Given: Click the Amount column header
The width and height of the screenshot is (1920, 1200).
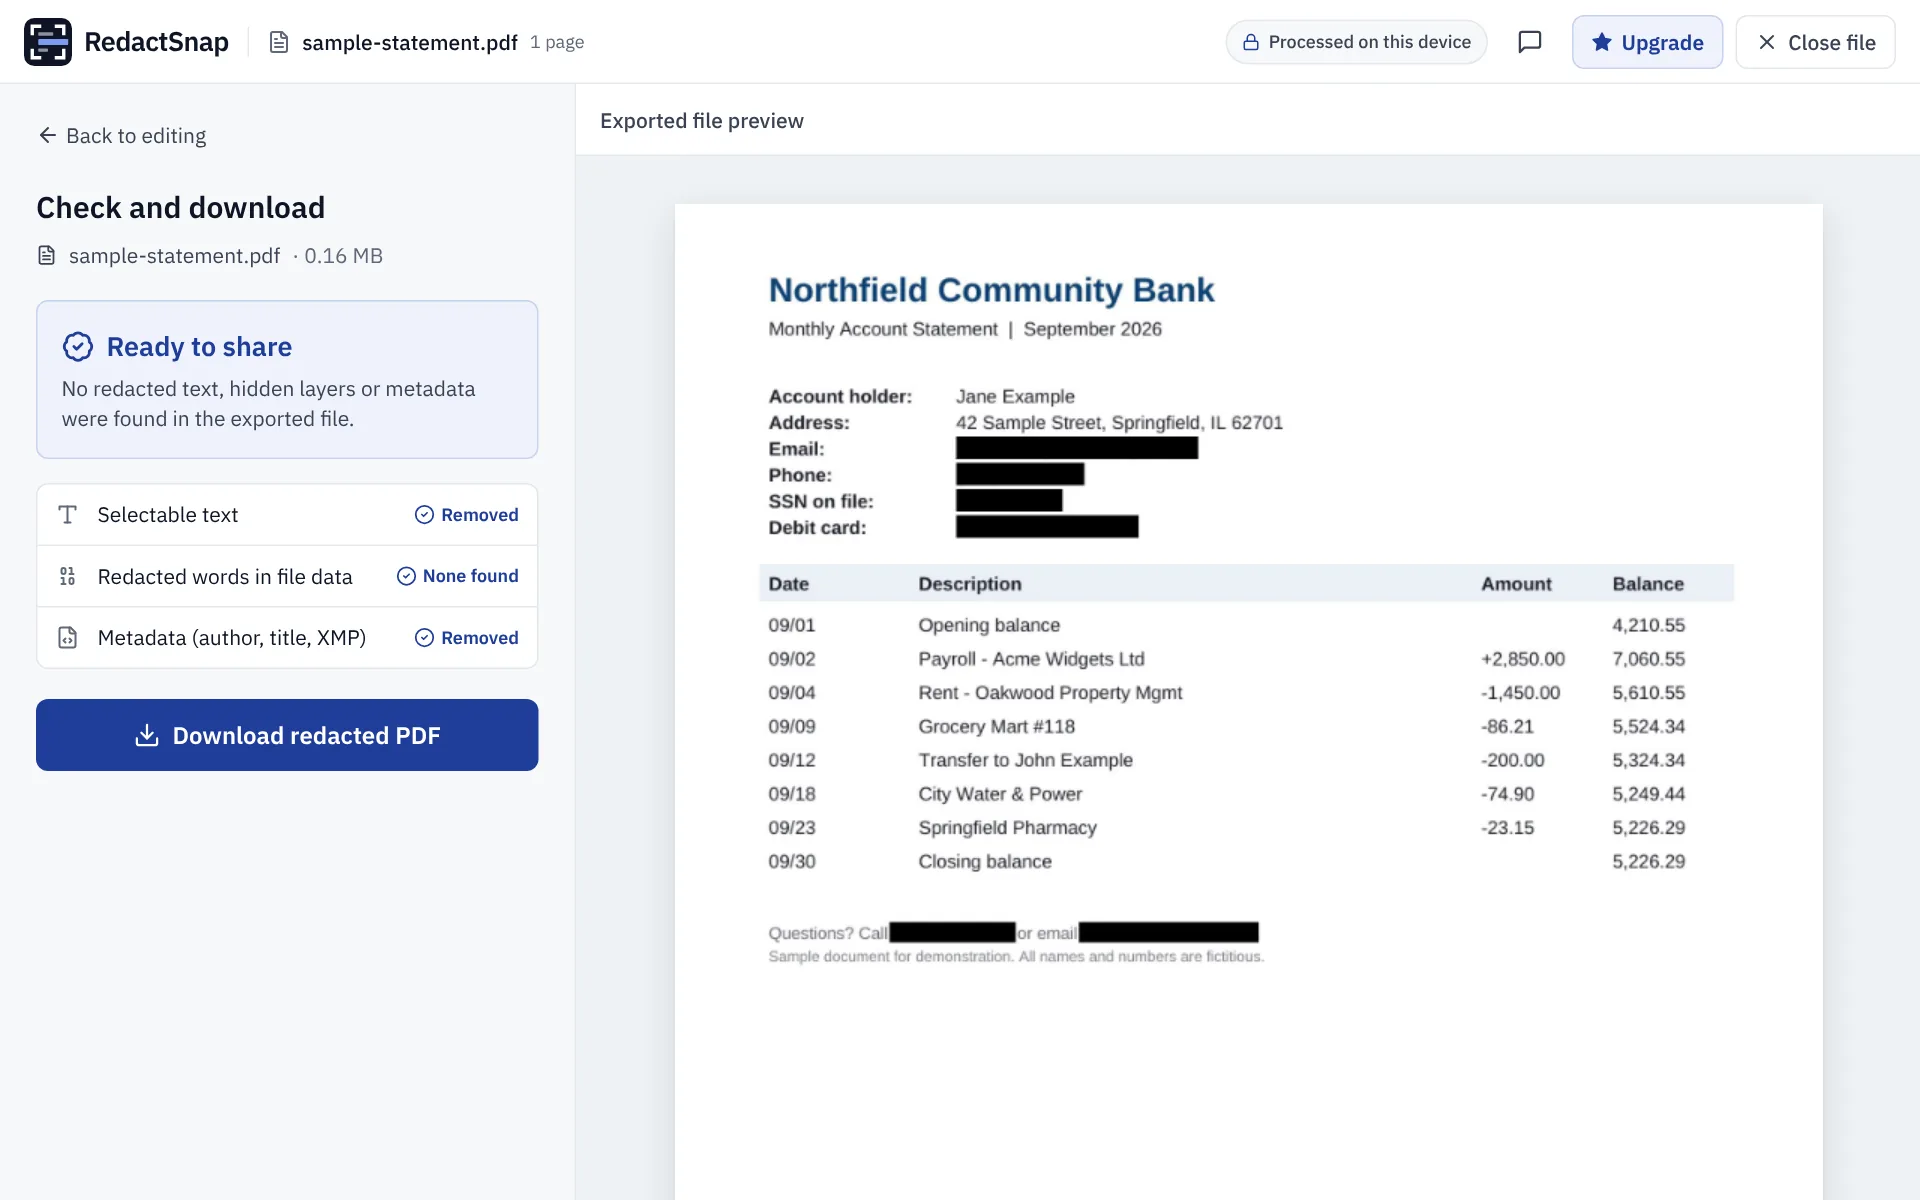Looking at the screenshot, I should 1516,584.
